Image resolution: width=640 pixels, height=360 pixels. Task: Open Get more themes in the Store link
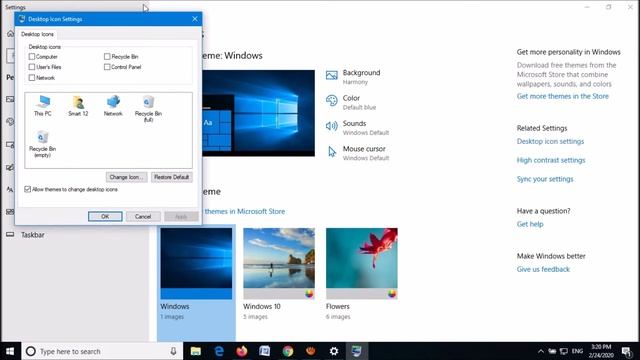[562, 96]
